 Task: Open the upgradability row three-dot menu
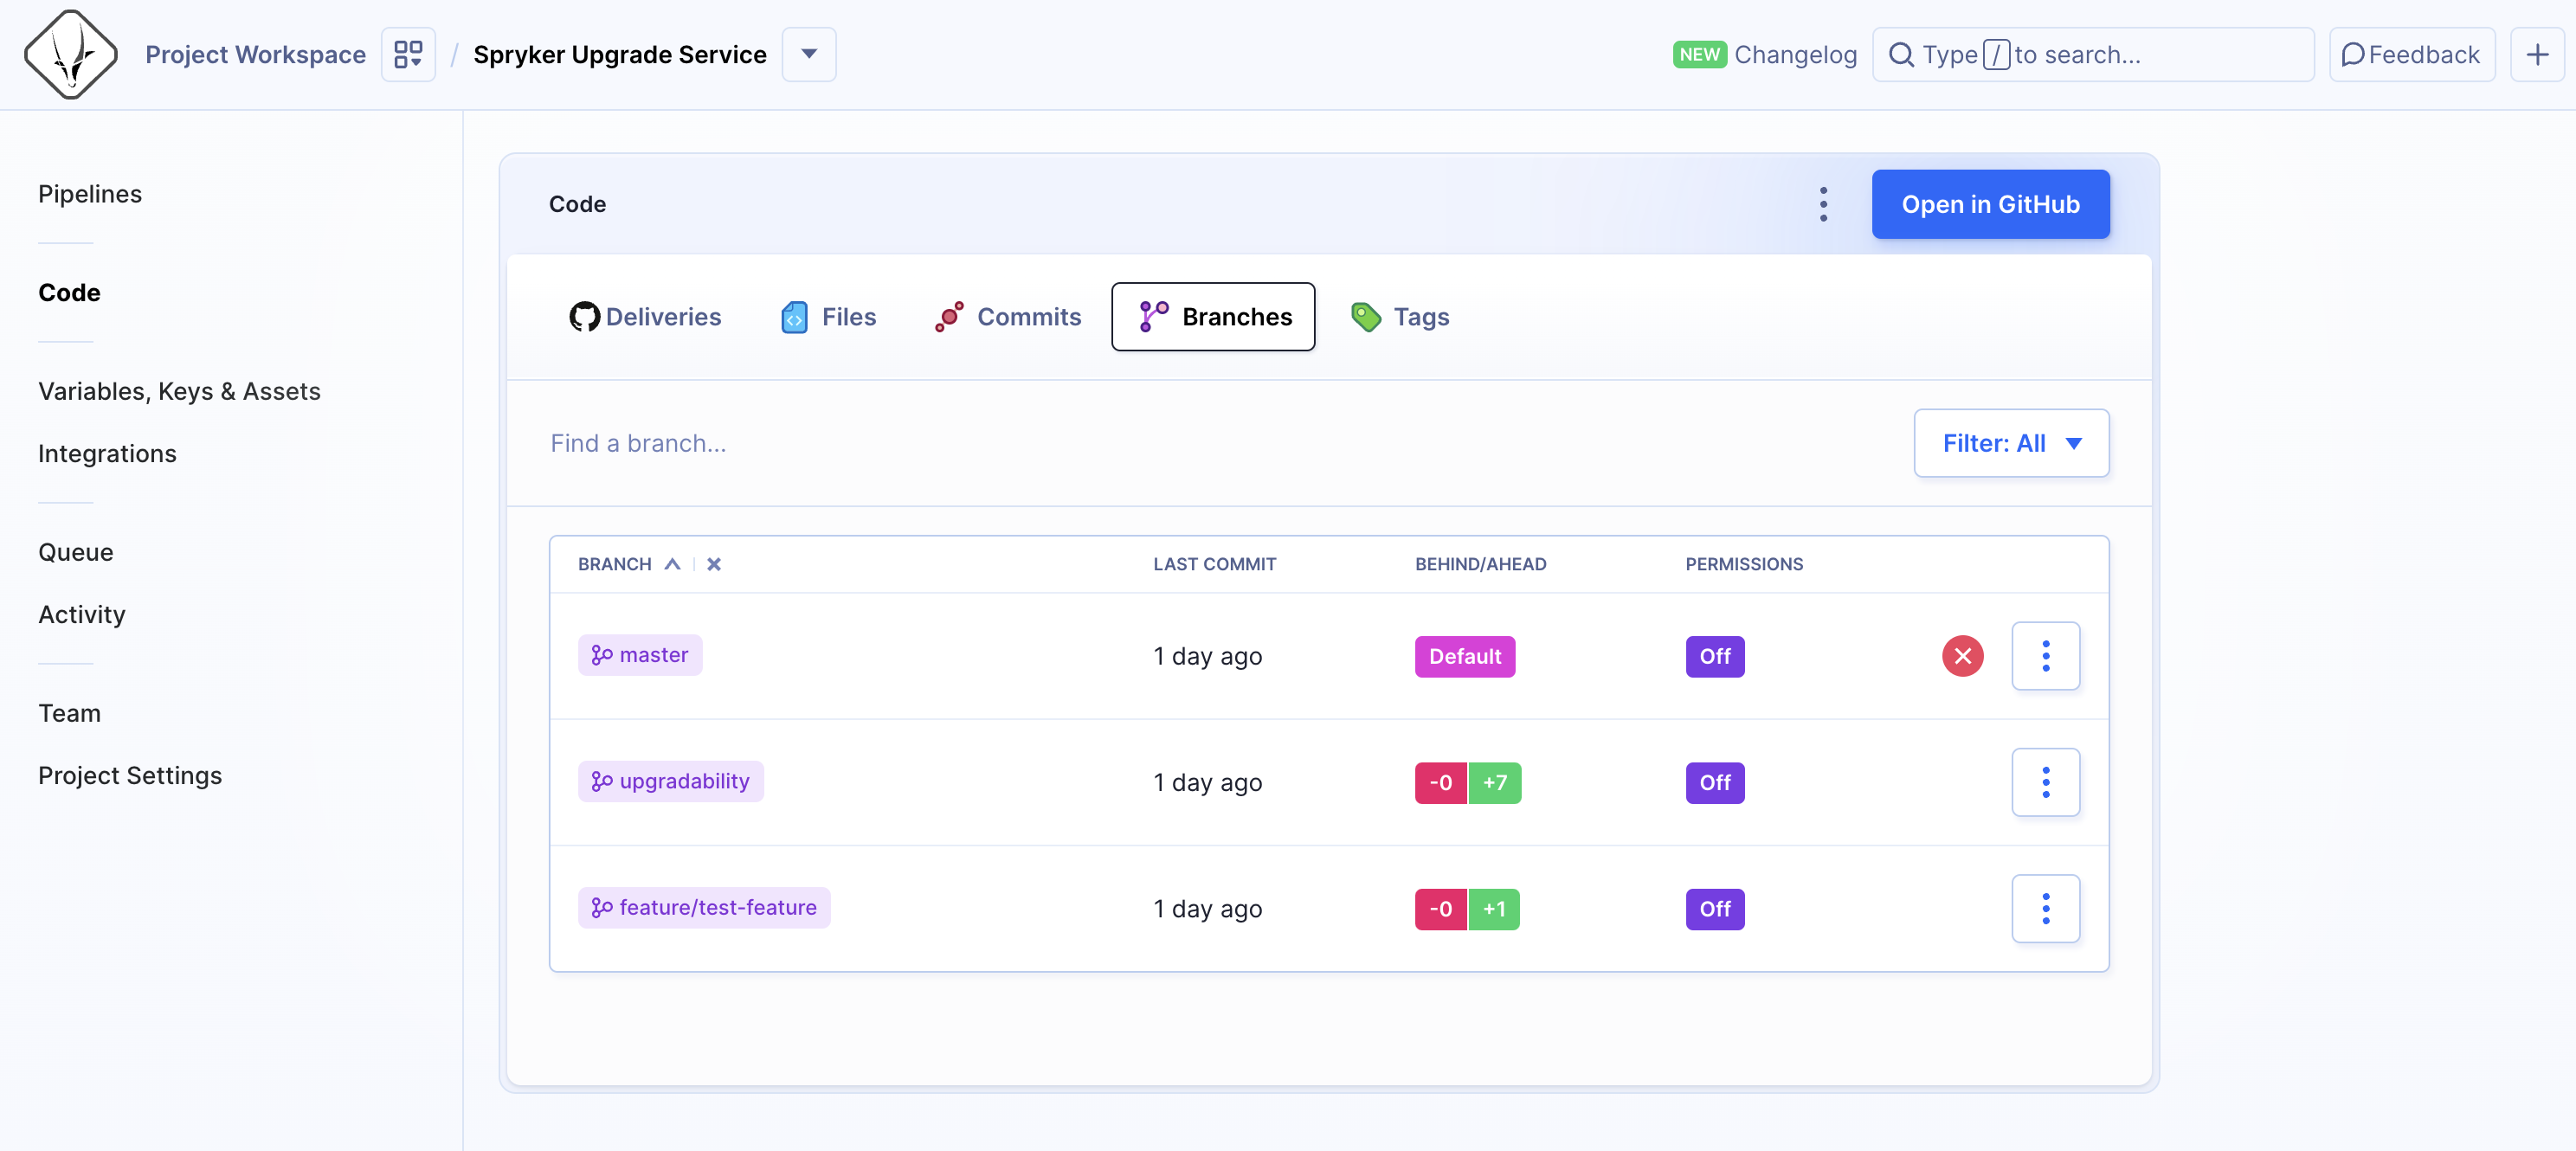2046,782
